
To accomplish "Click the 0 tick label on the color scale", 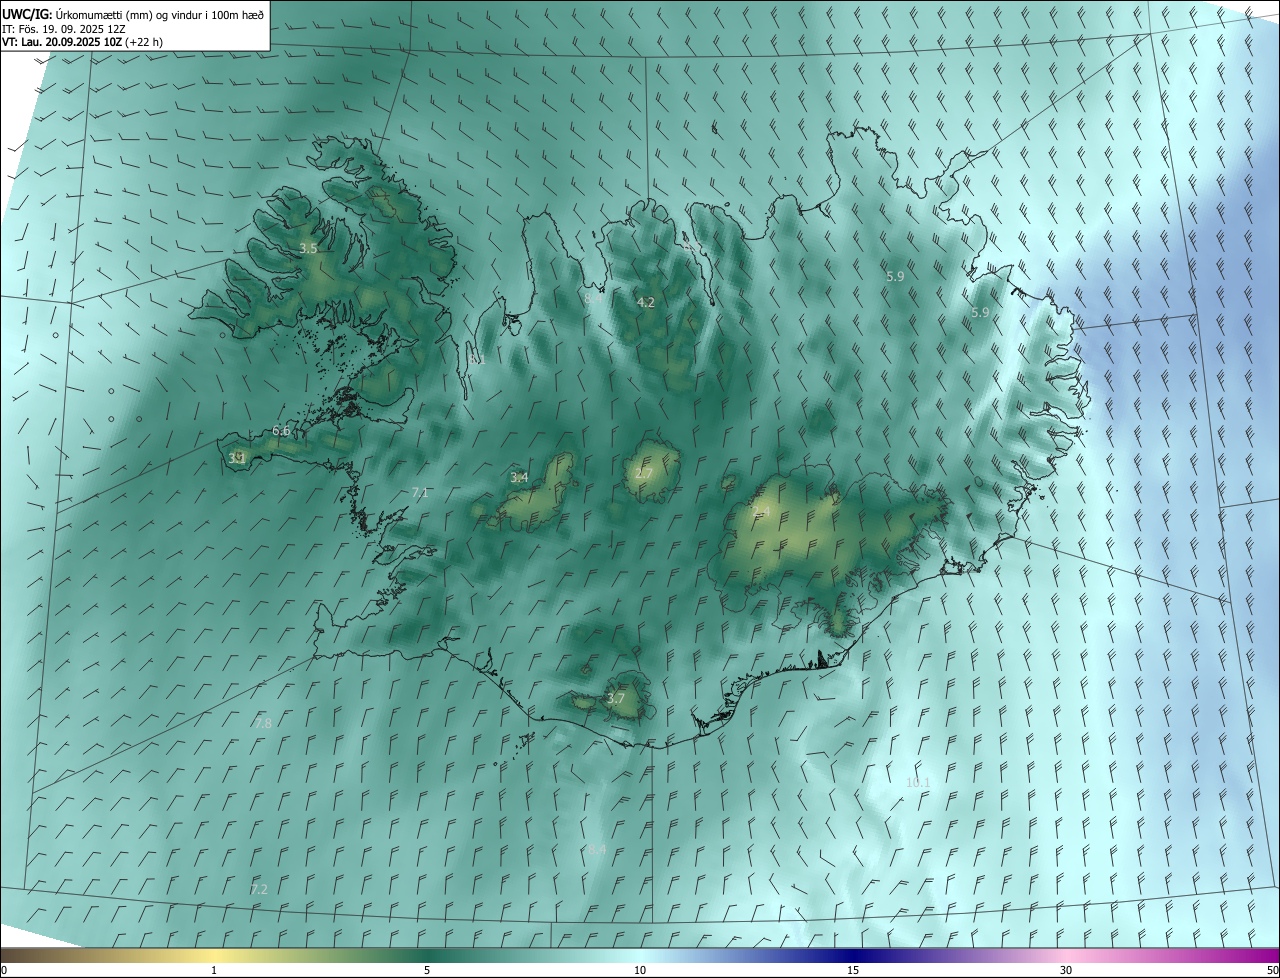I will point(4,970).
